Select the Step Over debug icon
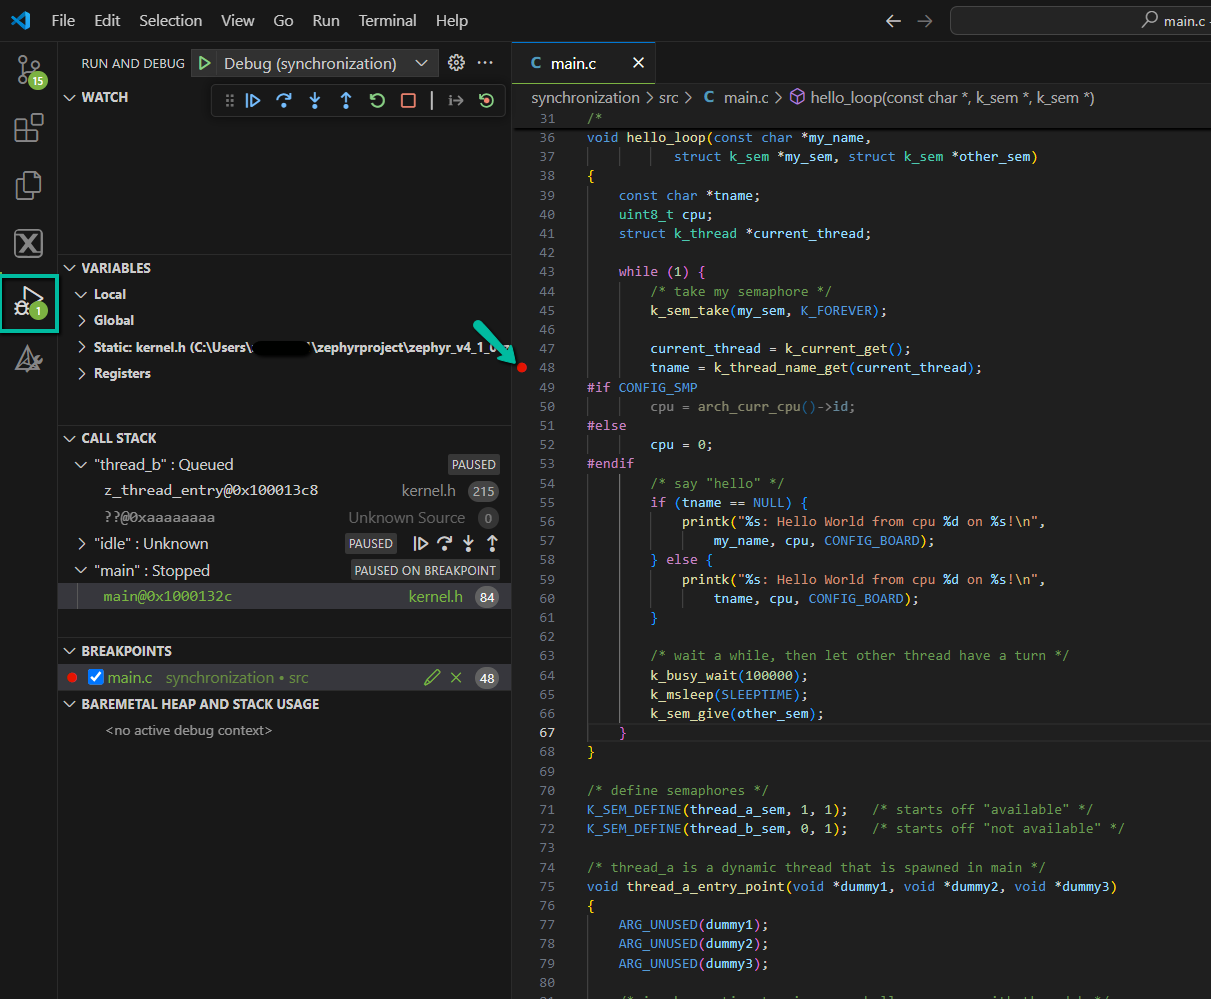 tap(284, 100)
